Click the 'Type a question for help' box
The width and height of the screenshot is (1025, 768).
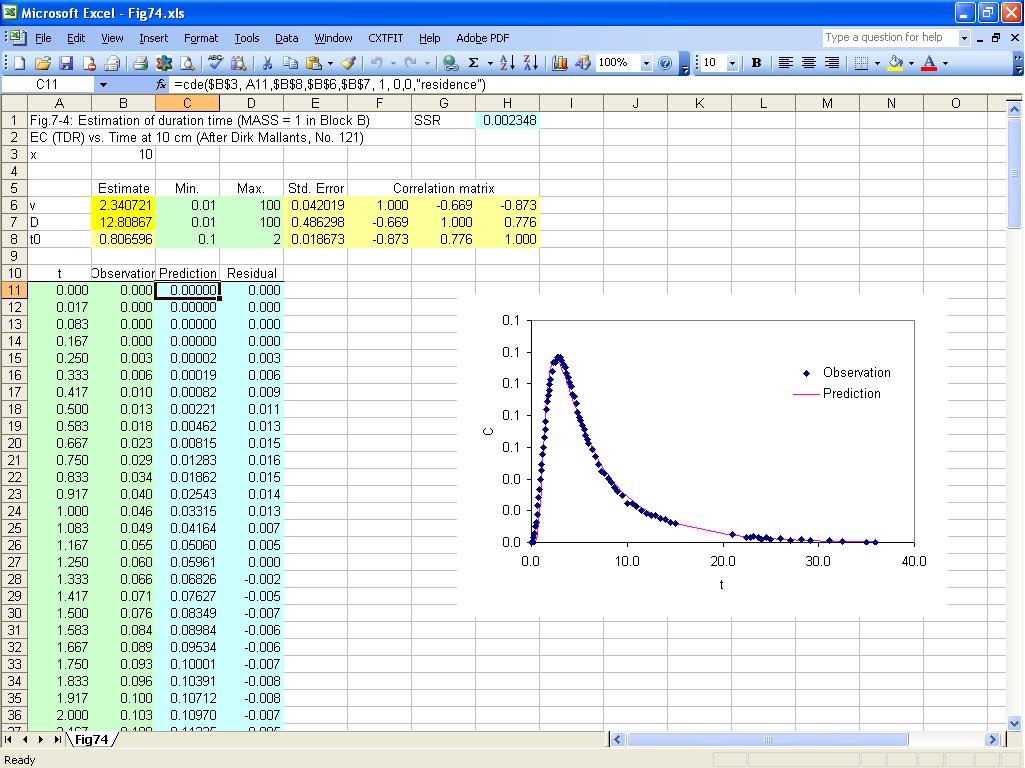889,37
